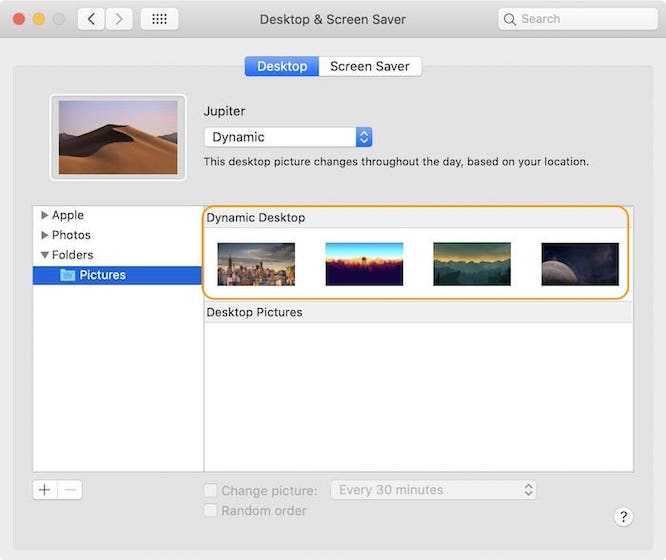Open help with the question mark button
The width and height of the screenshot is (666, 560).
click(x=623, y=517)
